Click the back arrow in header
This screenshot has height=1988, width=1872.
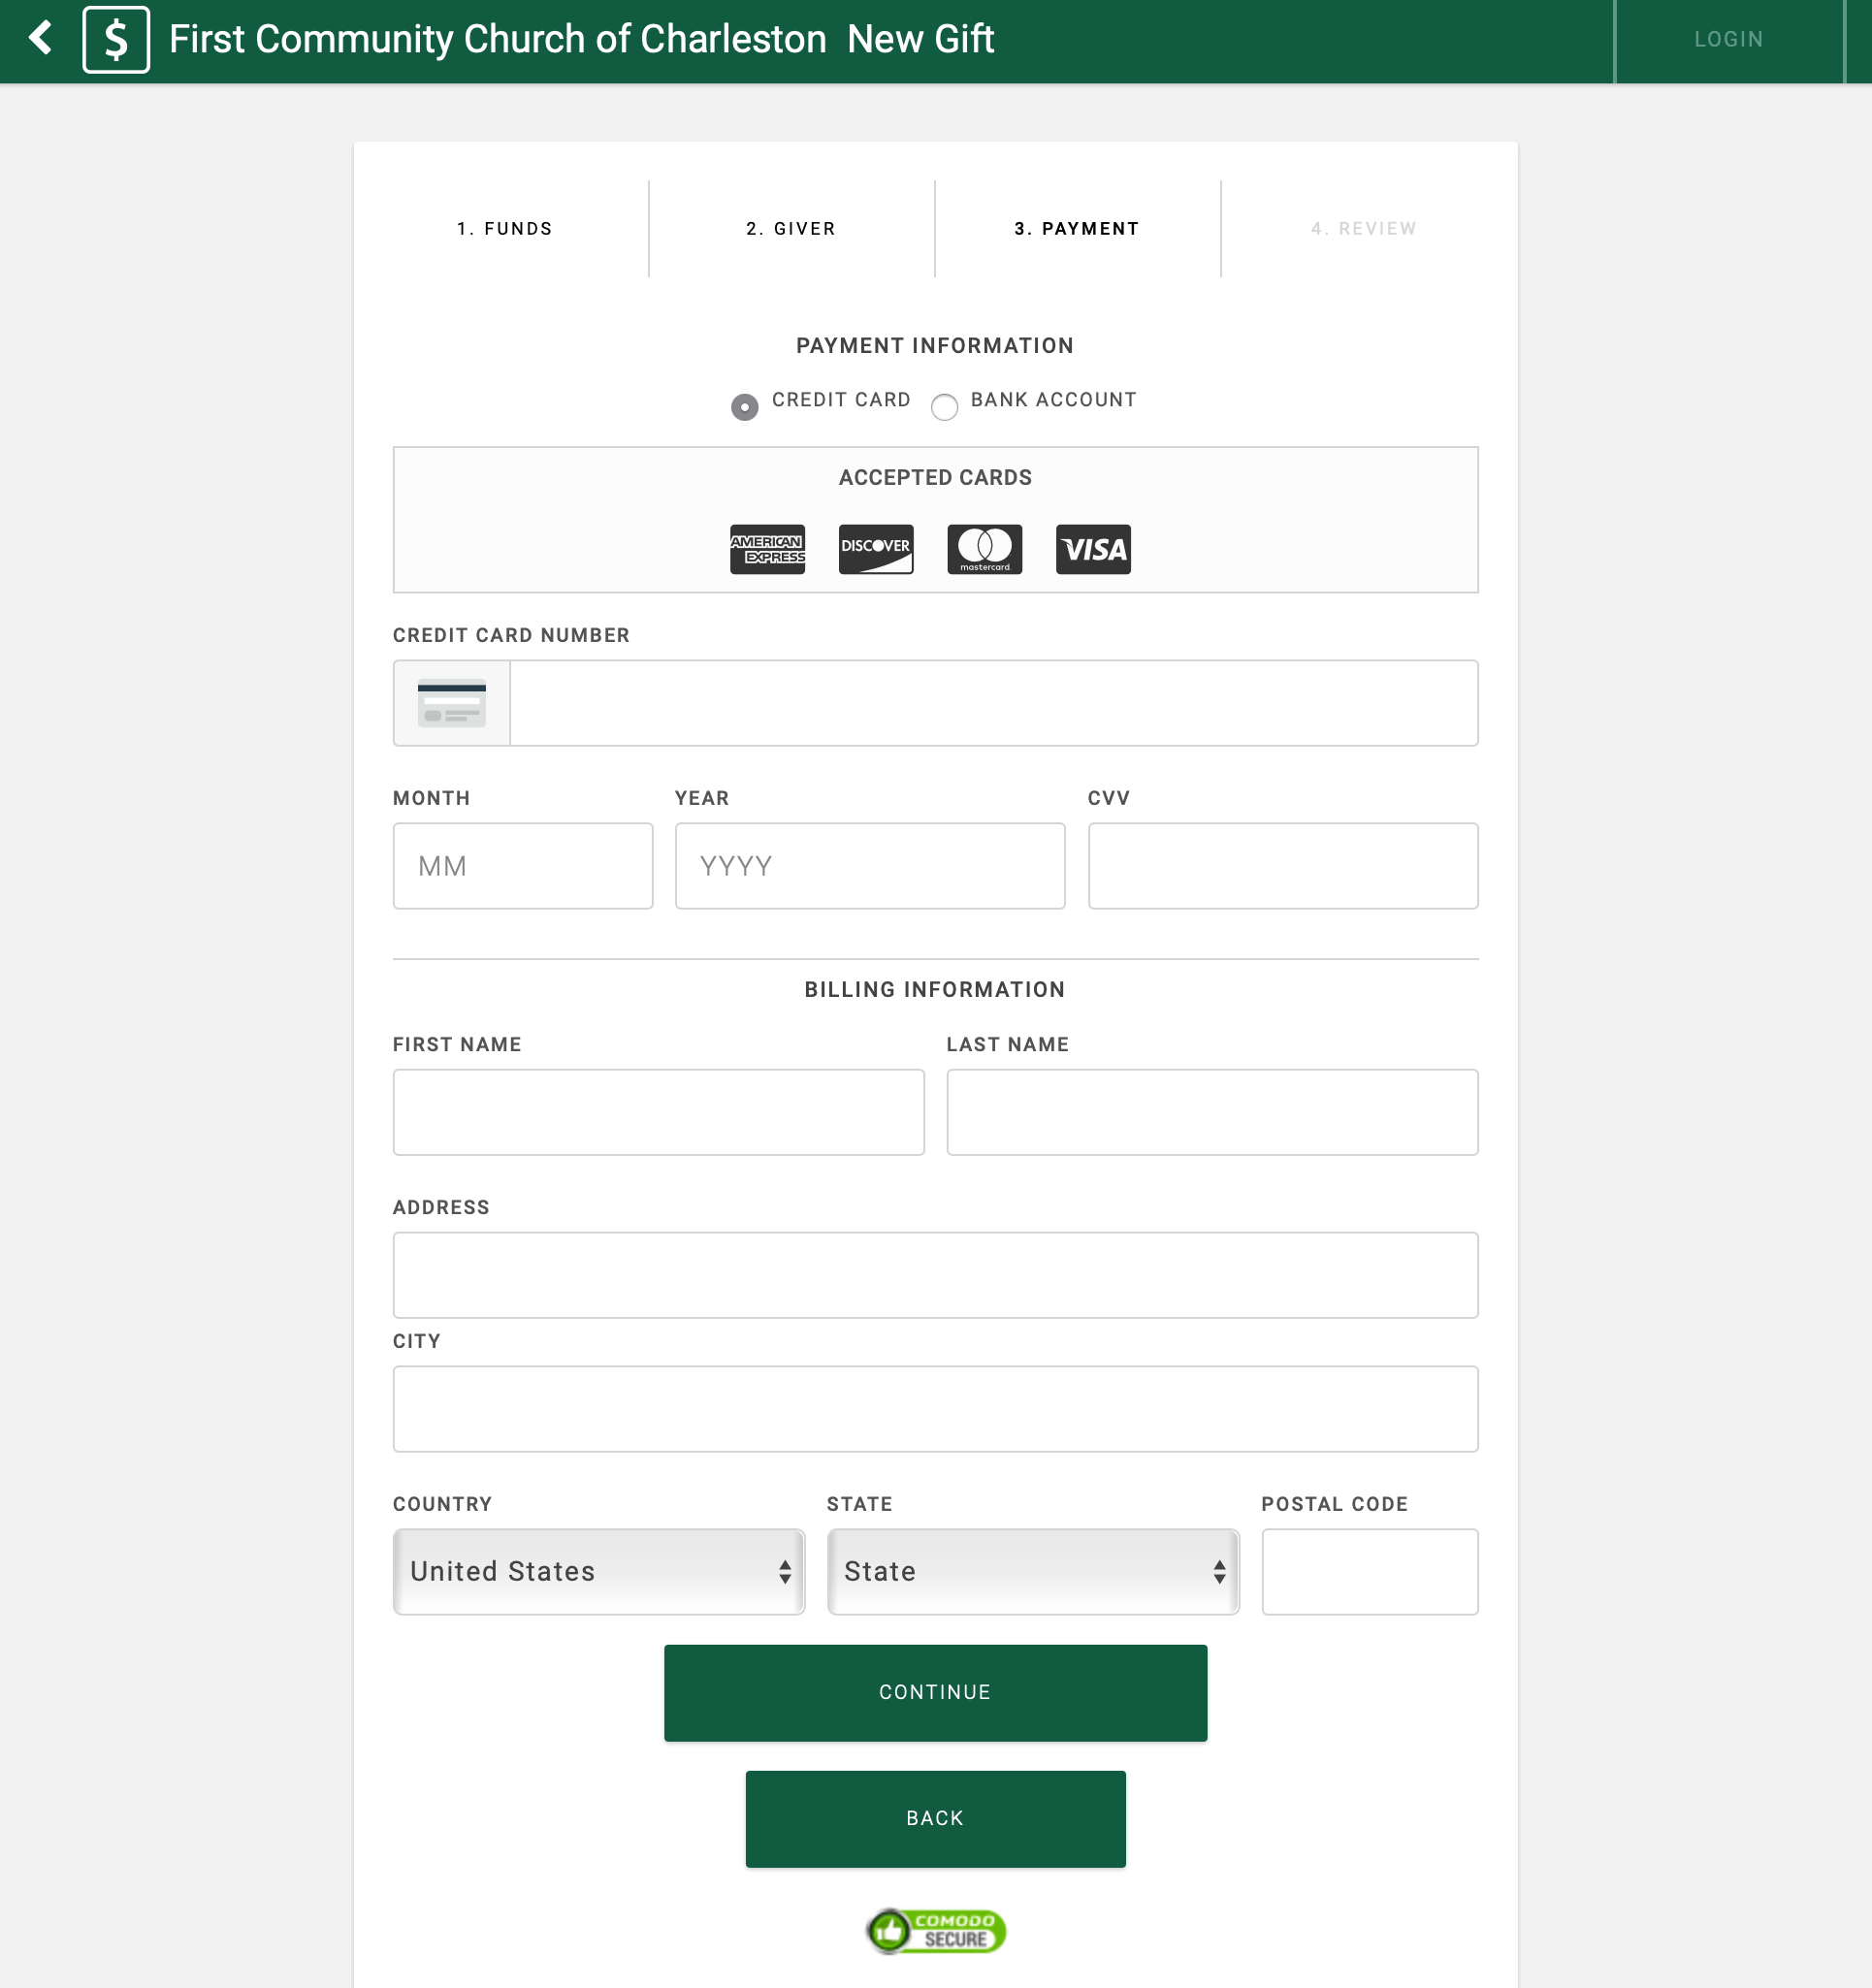pyautogui.click(x=40, y=38)
